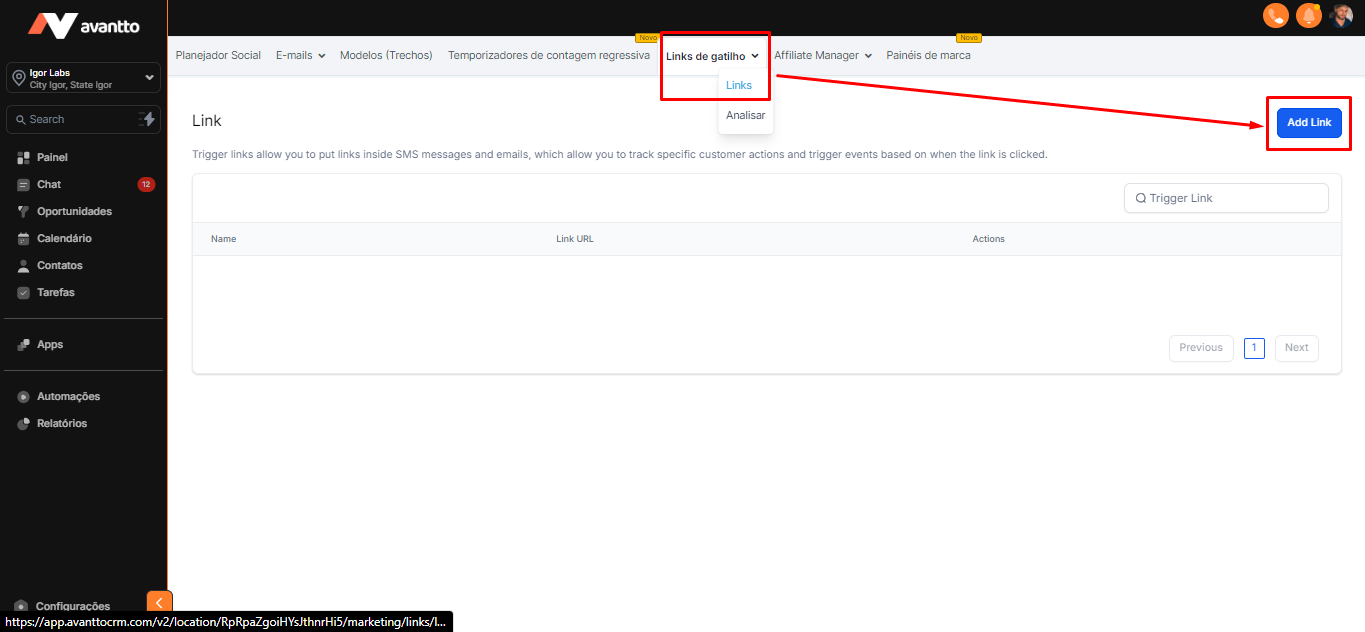Open the Painéis de marca tab
Image resolution: width=1365 pixels, height=632 pixels.
[928, 56]
